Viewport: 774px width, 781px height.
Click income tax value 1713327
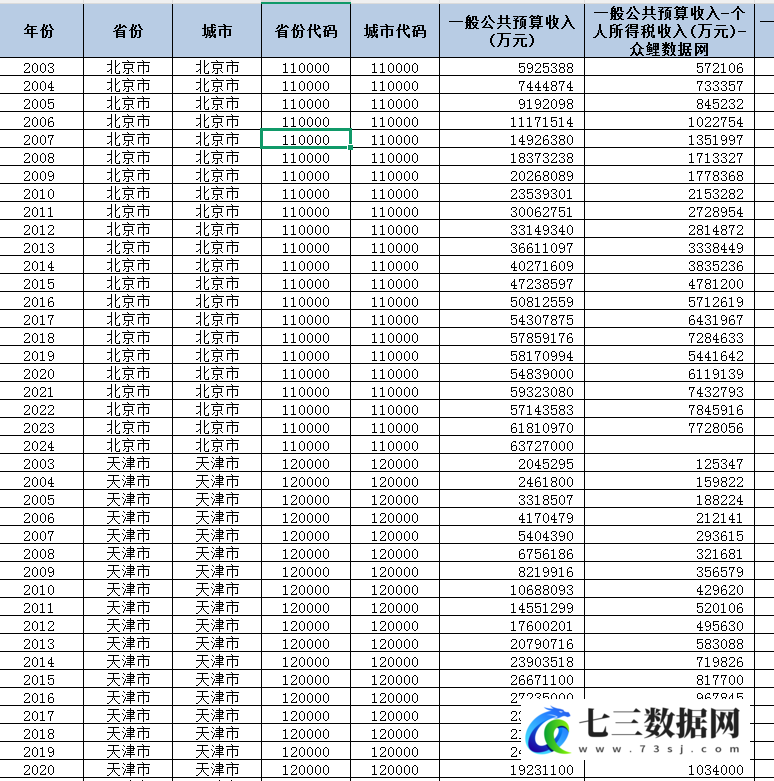[716, 157]
